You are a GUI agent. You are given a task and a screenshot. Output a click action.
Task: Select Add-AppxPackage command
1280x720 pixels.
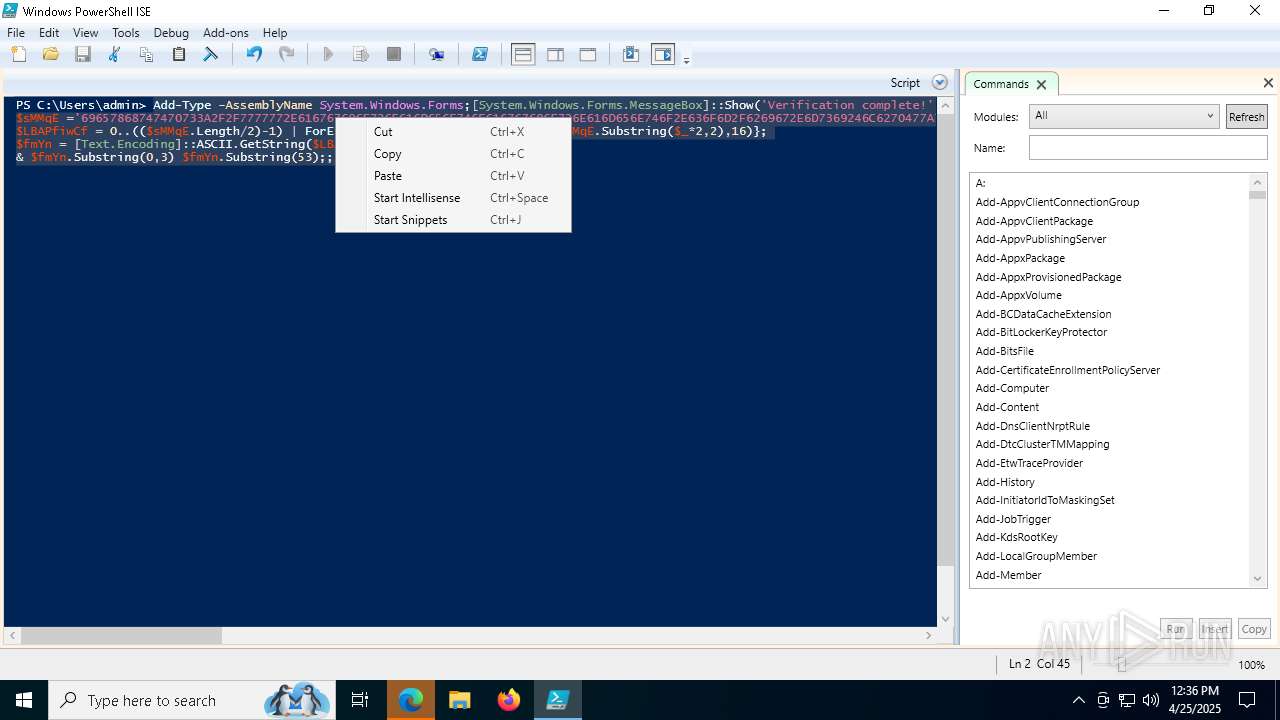pos(1020,258)
